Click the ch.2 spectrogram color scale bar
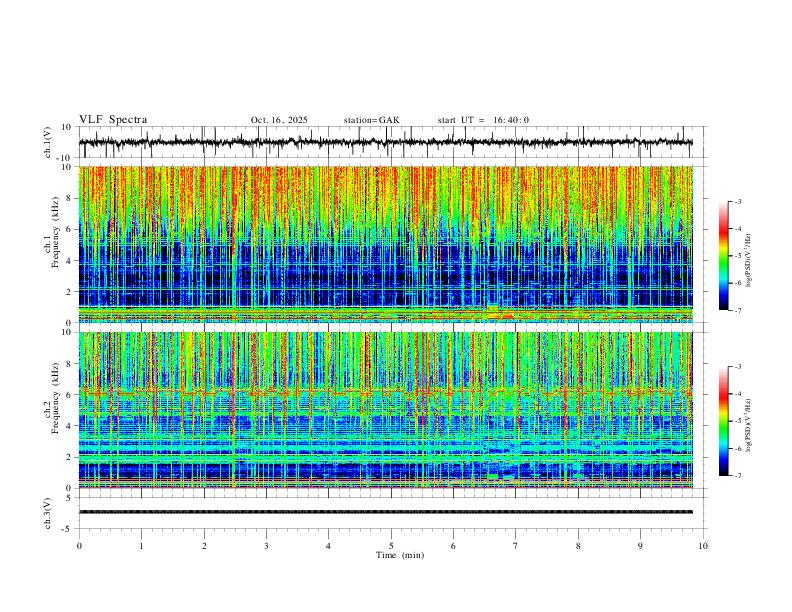The width and height of the screenshot is (792, 612). 723,421
